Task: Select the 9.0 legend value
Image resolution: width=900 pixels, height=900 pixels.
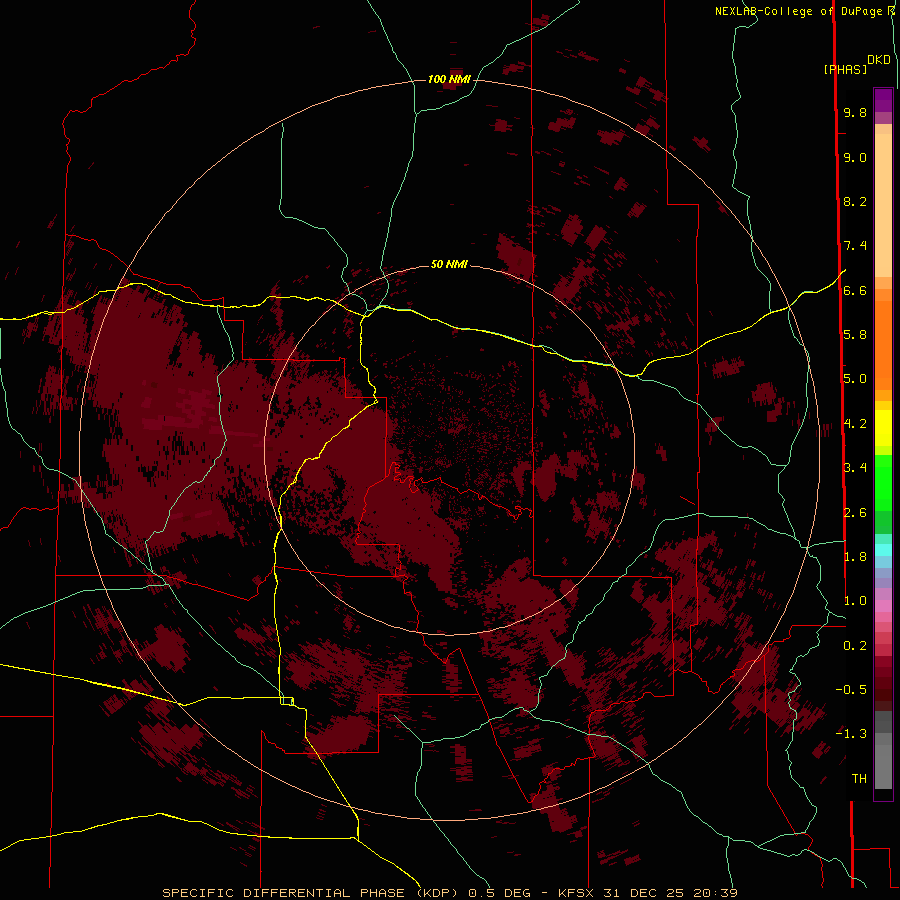Action: (855, 157)
